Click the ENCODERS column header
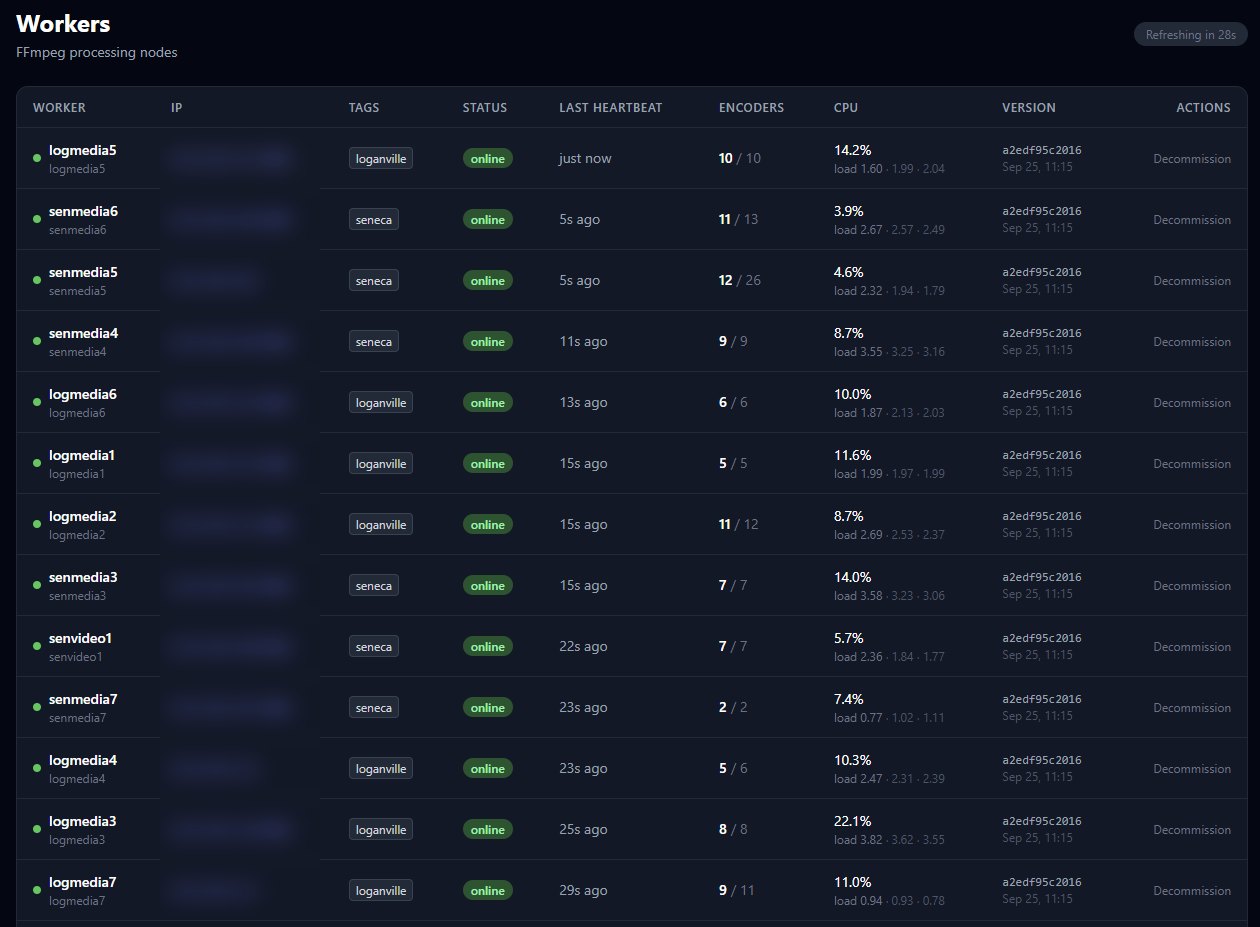Image resolution: width=1260 pixels, height=927 pixels. (x=751, y=108)
